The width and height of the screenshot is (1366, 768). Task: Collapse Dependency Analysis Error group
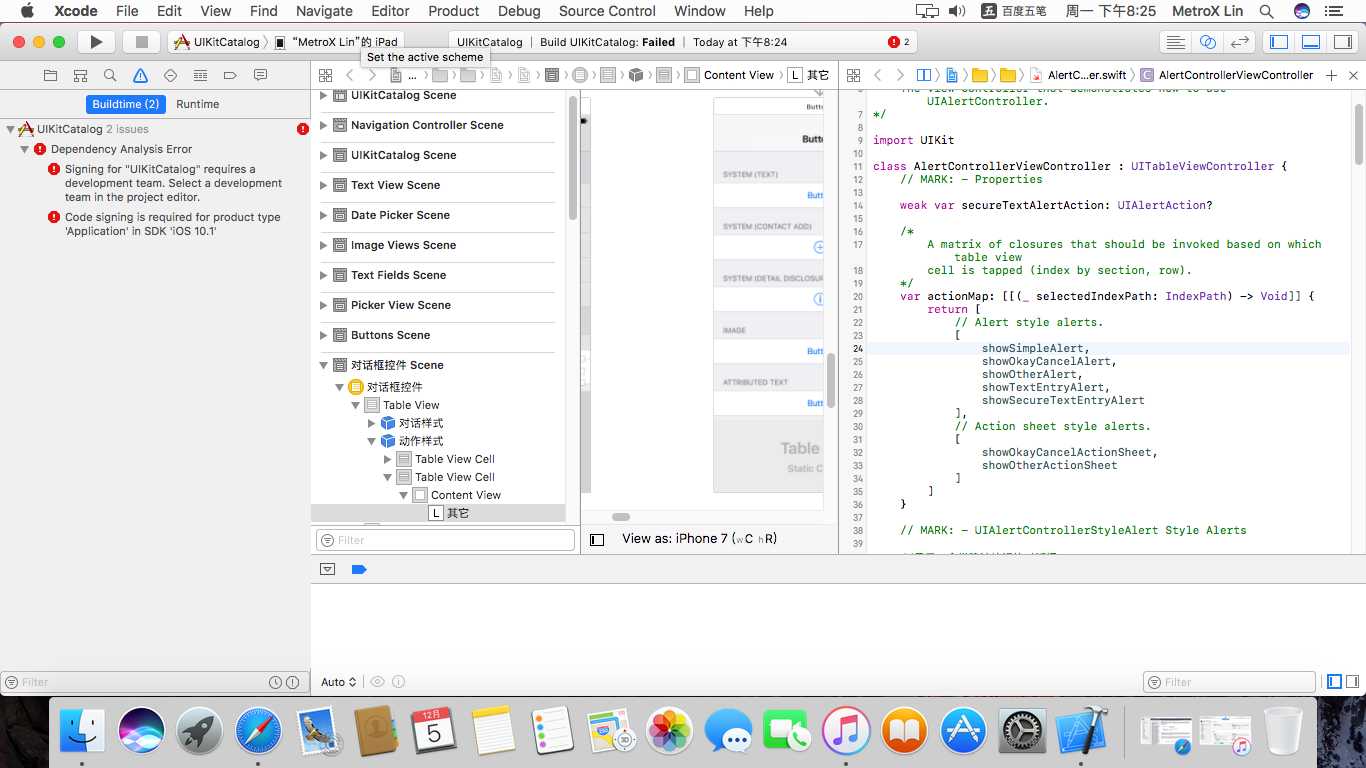[25, 149]
